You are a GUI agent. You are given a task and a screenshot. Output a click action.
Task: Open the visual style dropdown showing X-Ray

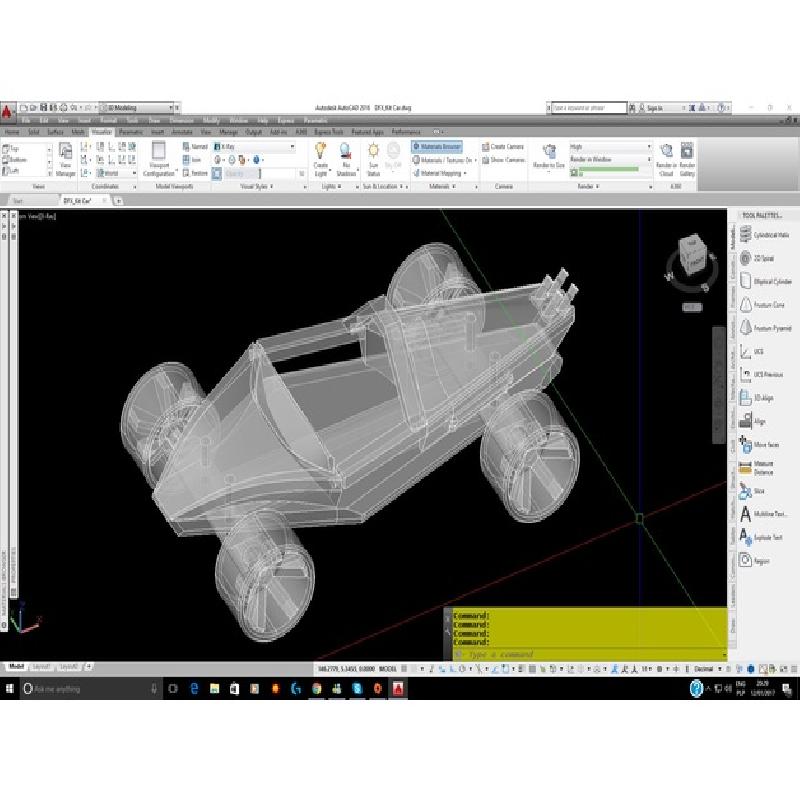pos(254,146)
